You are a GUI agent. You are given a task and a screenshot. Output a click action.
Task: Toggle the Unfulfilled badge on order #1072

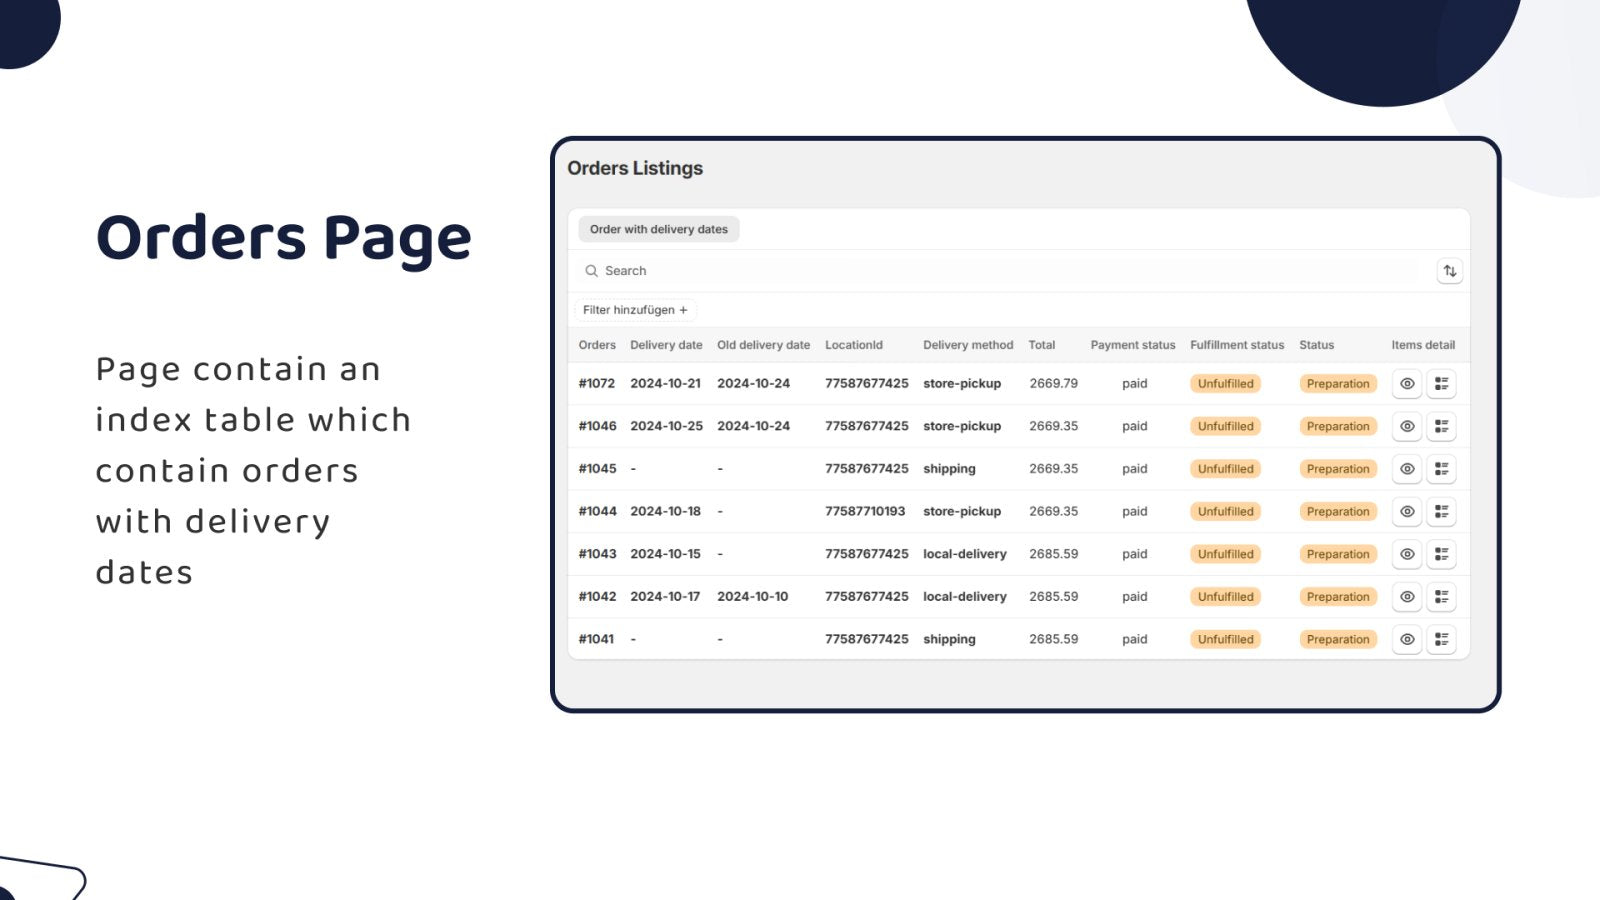coord(1224,383)
